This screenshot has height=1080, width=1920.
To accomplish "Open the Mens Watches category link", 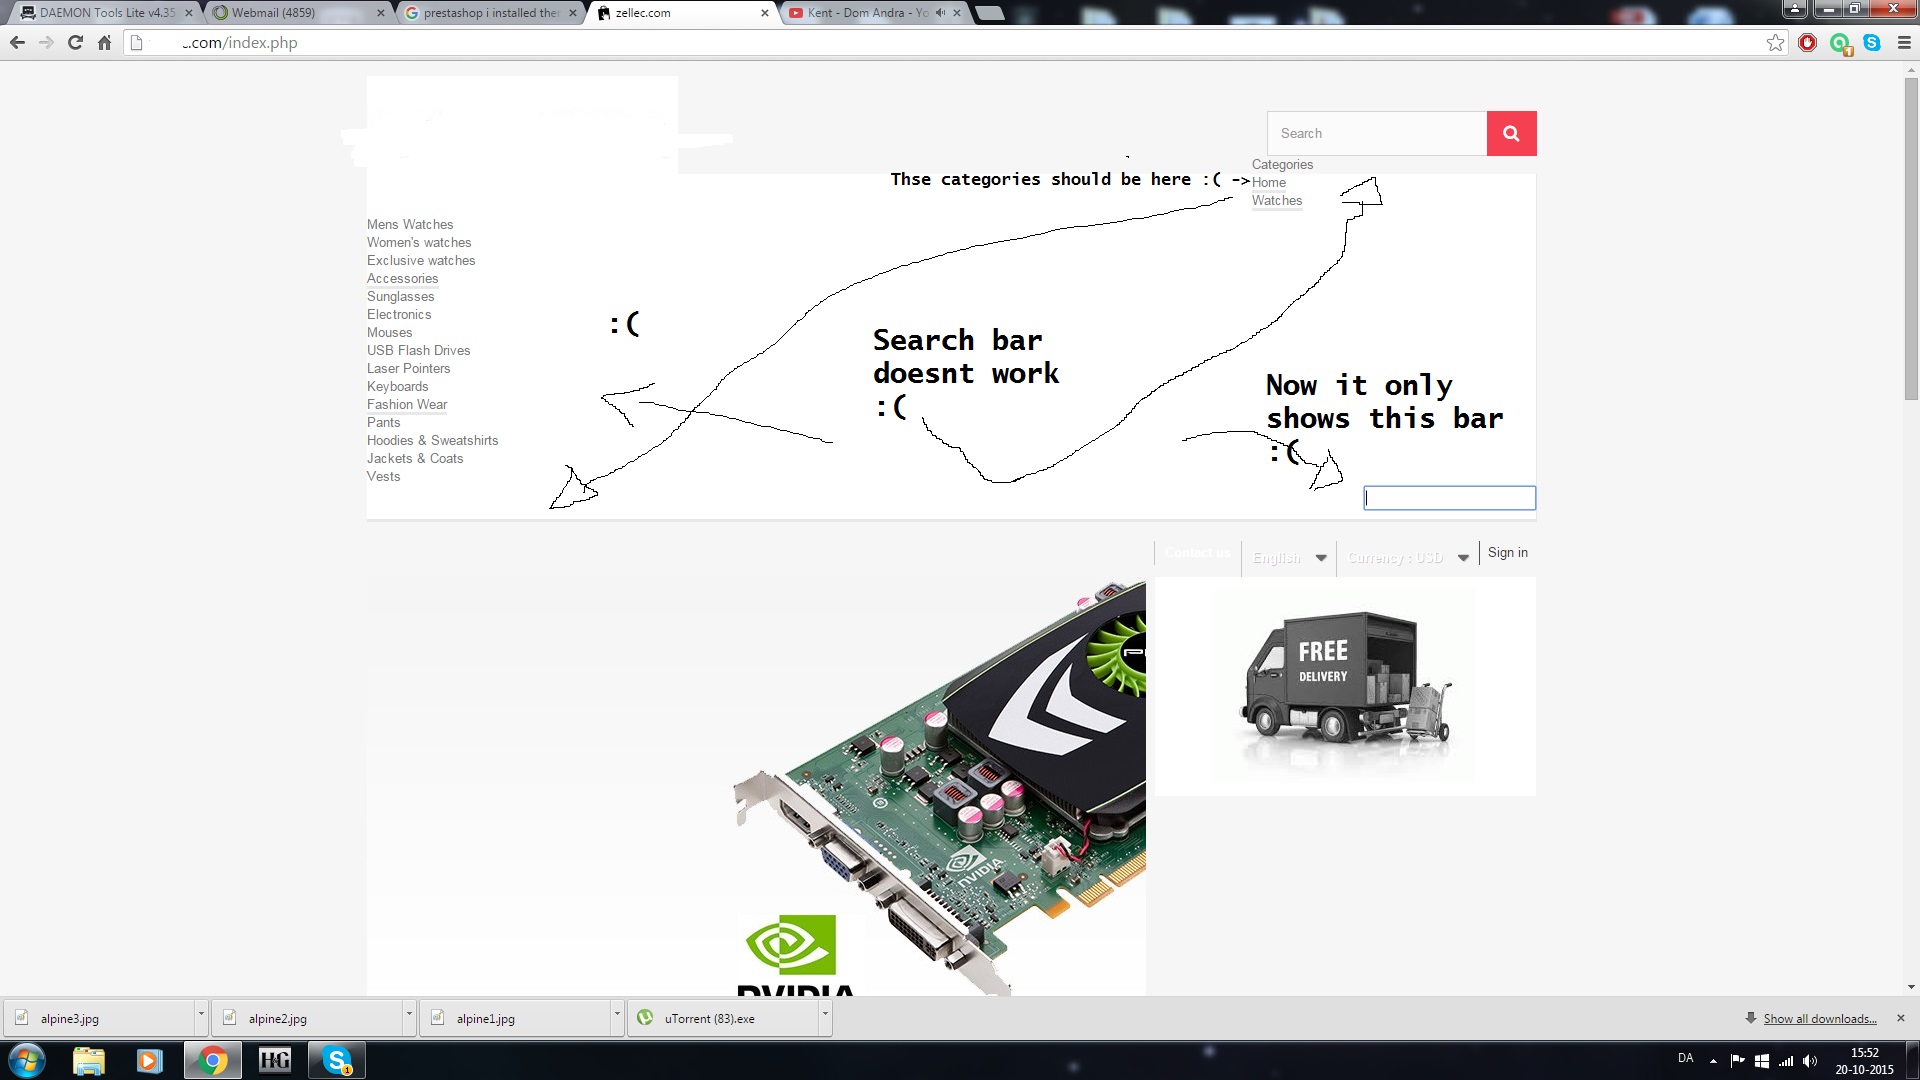I will pos(410,224).
